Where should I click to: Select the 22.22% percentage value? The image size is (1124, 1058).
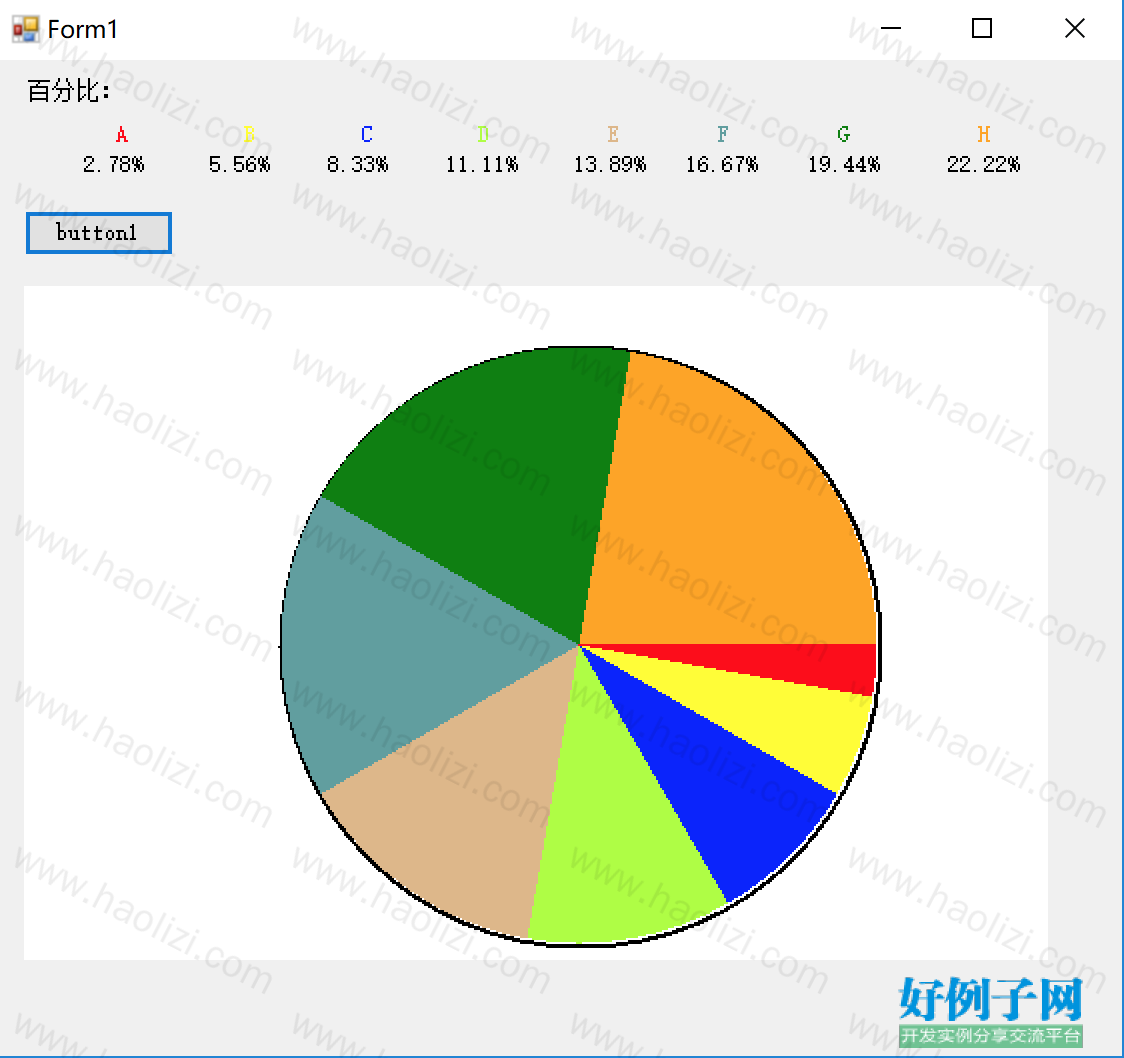pos(984,165)
